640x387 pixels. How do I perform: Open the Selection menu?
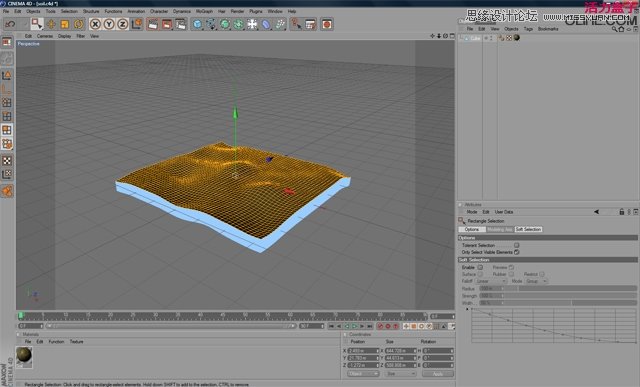(x=69, y=11)
